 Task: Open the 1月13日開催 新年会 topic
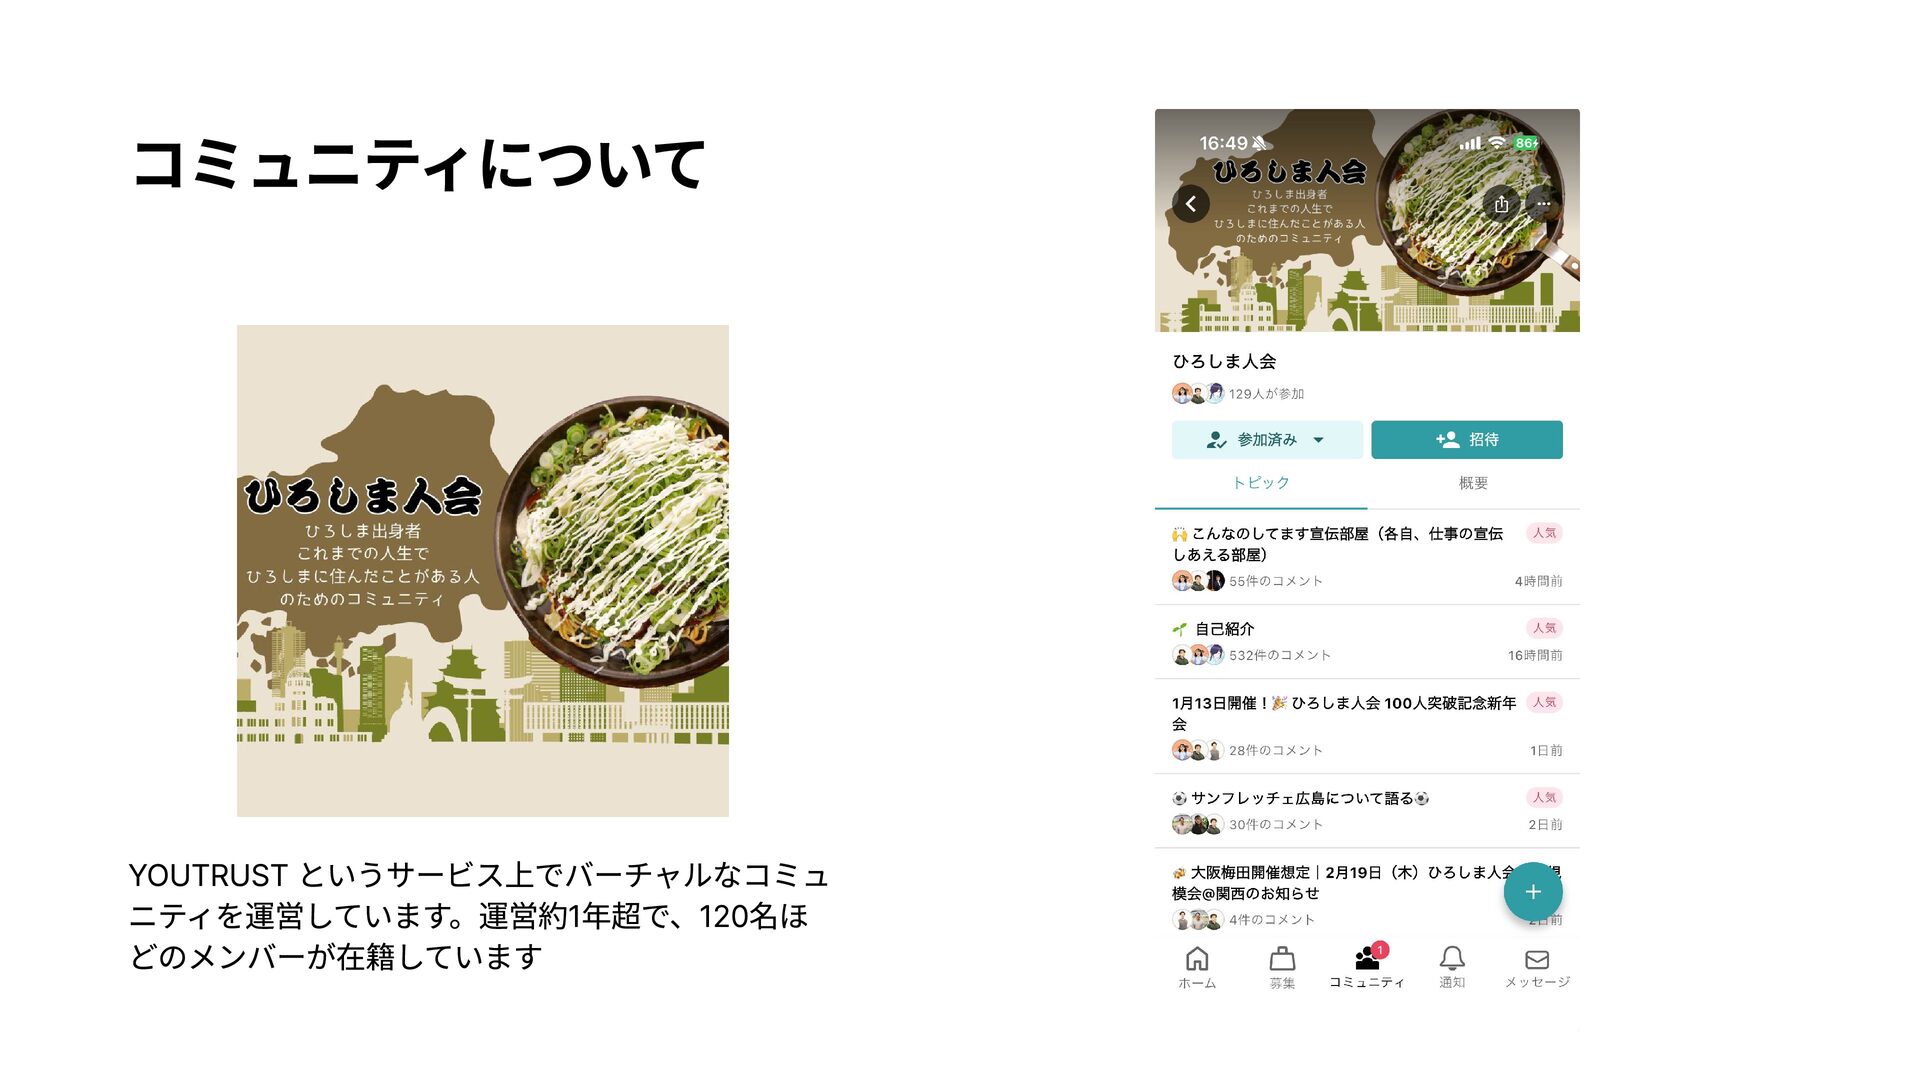(1367, 726)
